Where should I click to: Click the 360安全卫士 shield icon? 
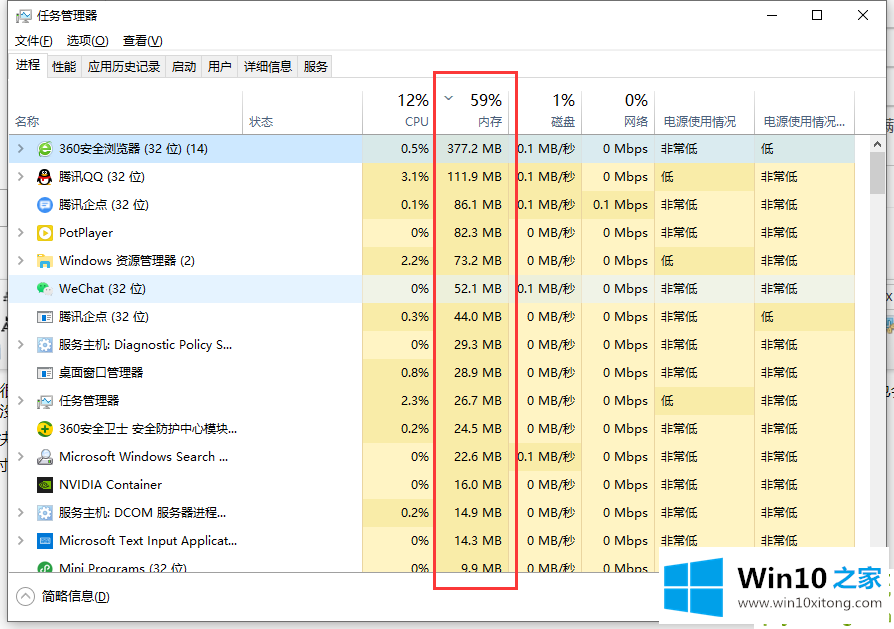pos(44,429)
